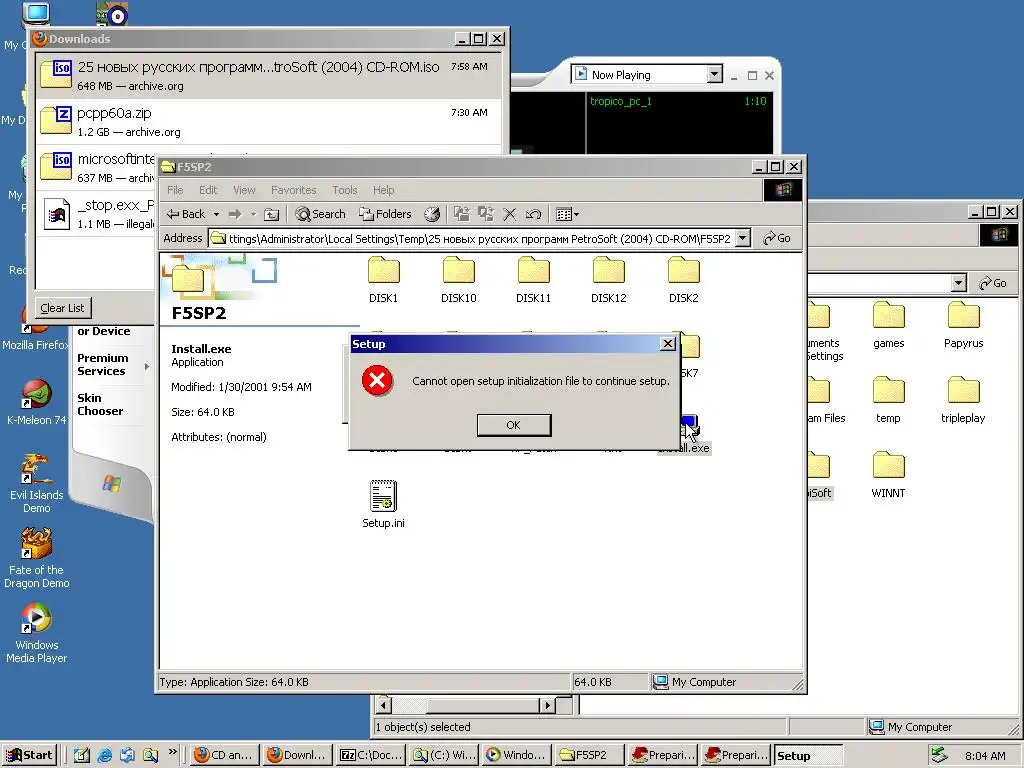Viewport: 1024px width, 768px height.
Task: Launch Internet Explorer from Quick Launch
Action: pos(104,756)
